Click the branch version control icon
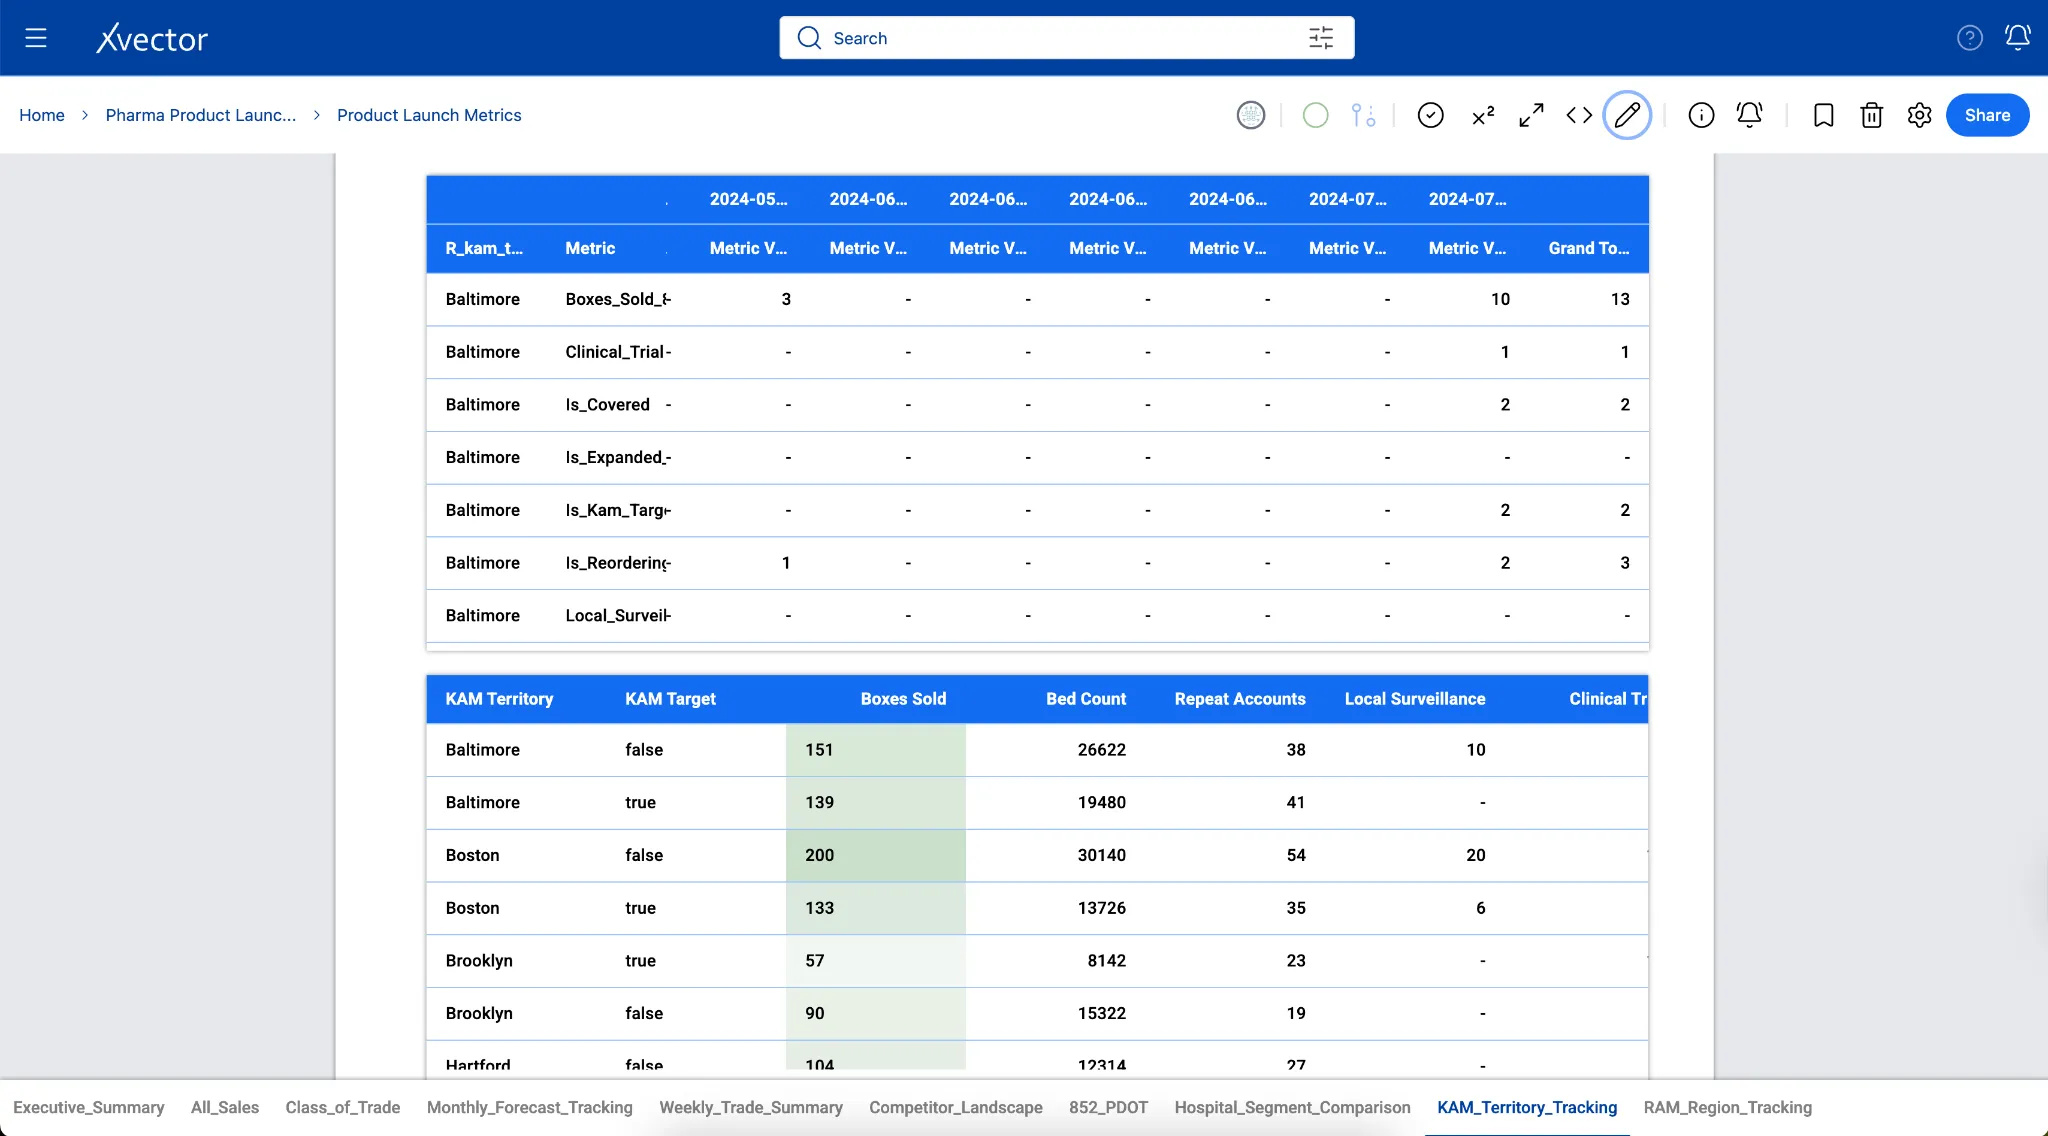 pos(1363,115)
